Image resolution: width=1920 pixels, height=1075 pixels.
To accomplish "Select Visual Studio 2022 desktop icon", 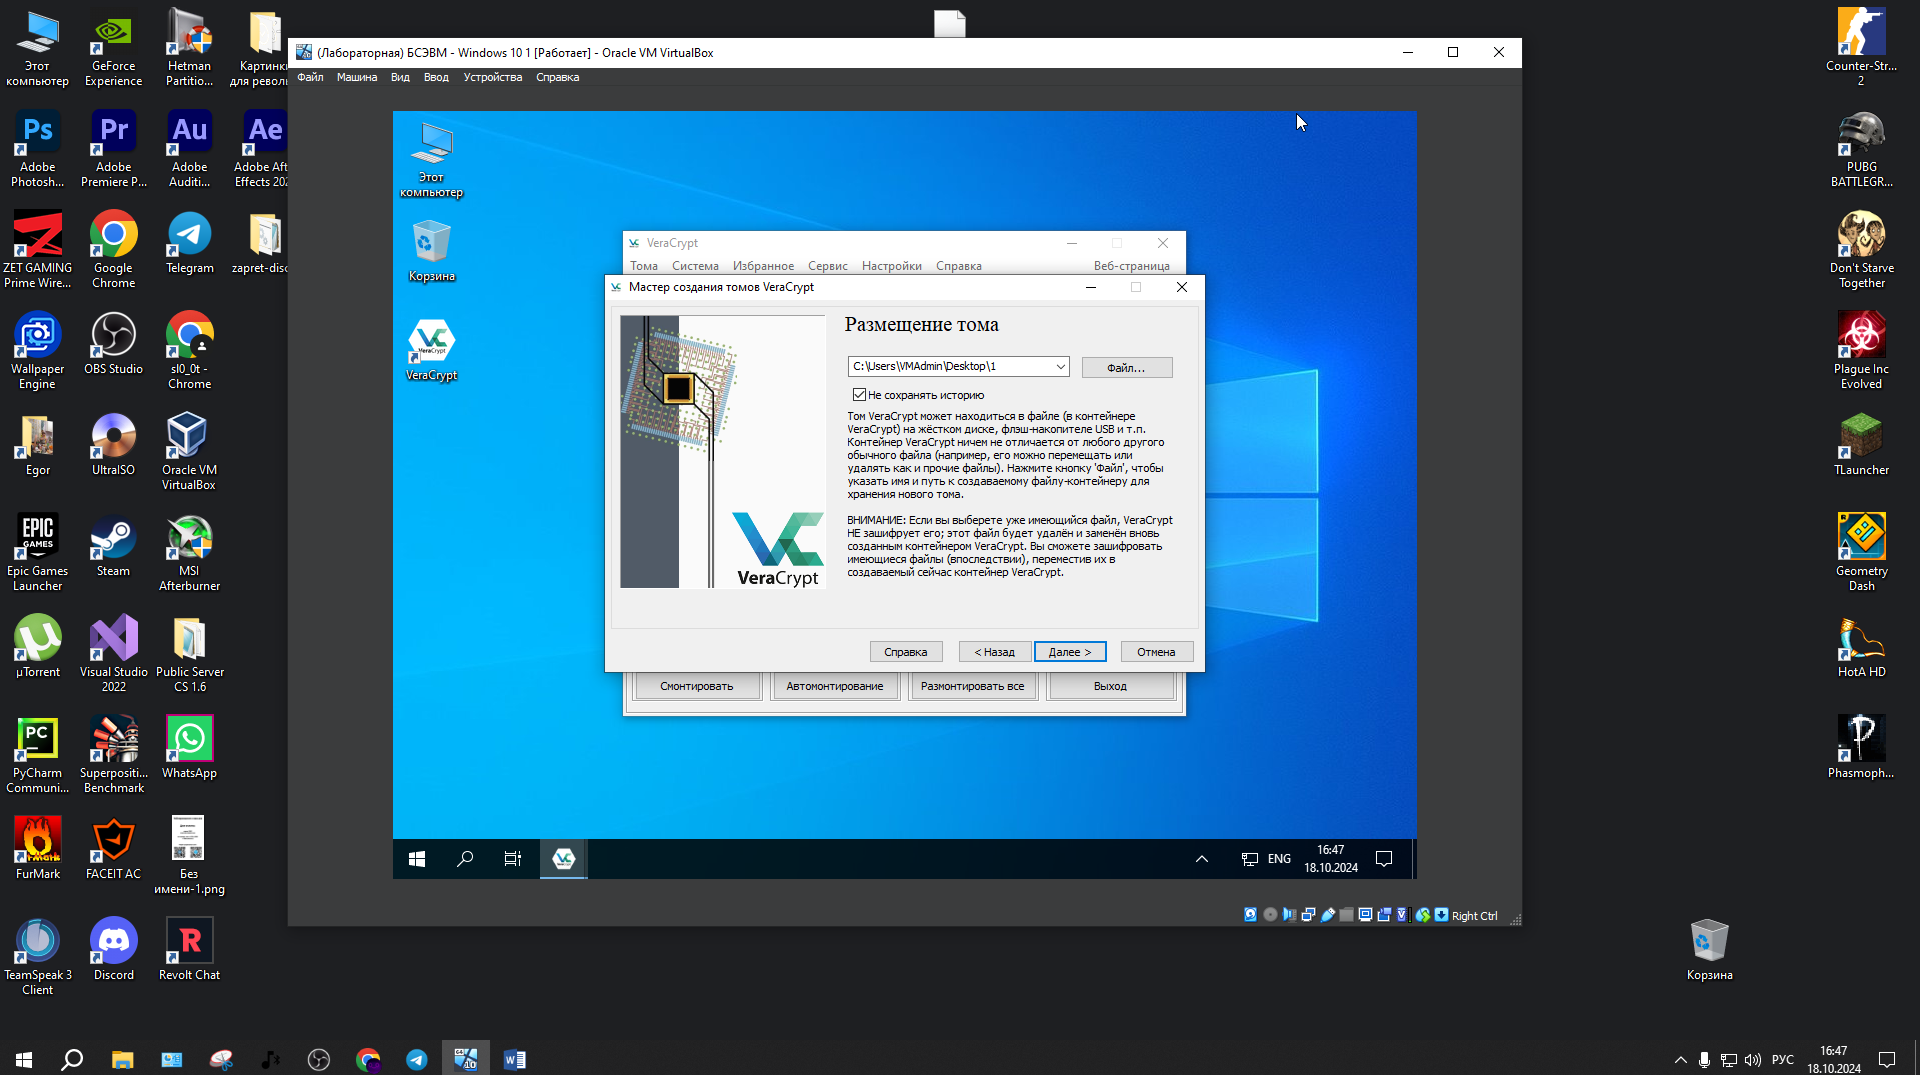I will (114, 654).
